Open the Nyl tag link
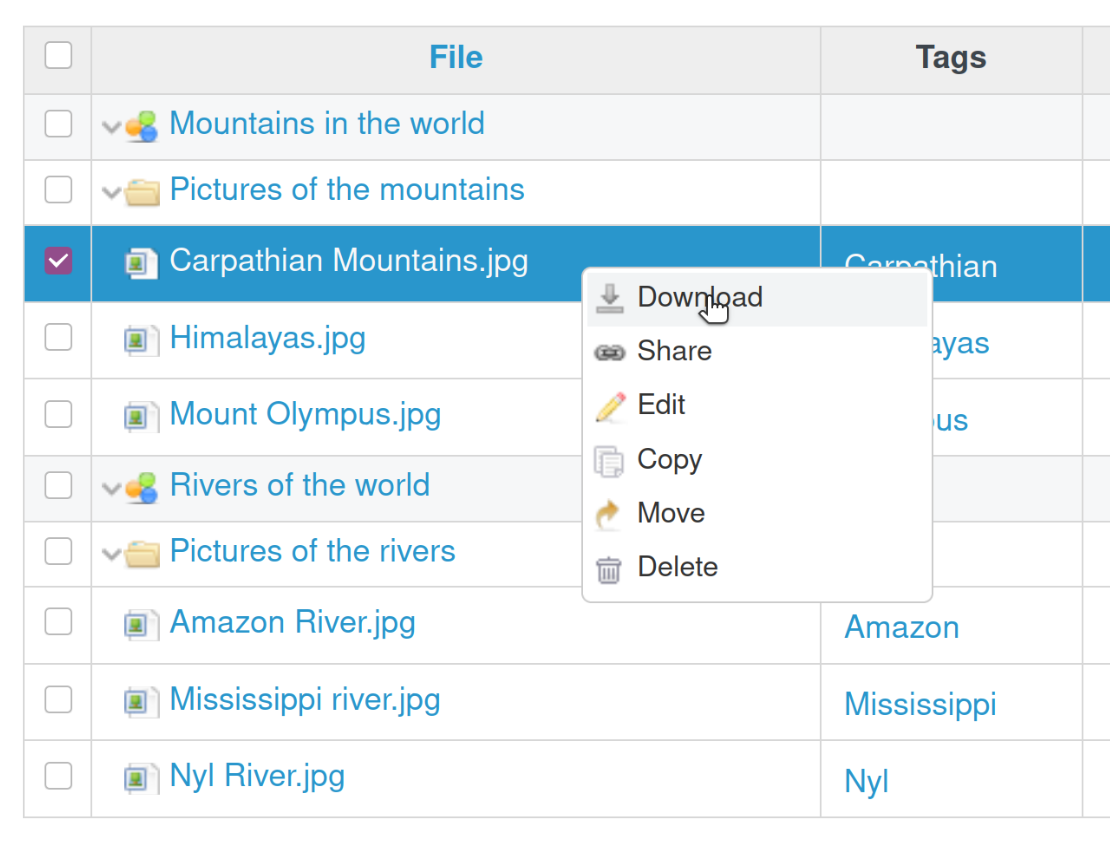This screenshot has width=1110, height=854. coord(865,781)
